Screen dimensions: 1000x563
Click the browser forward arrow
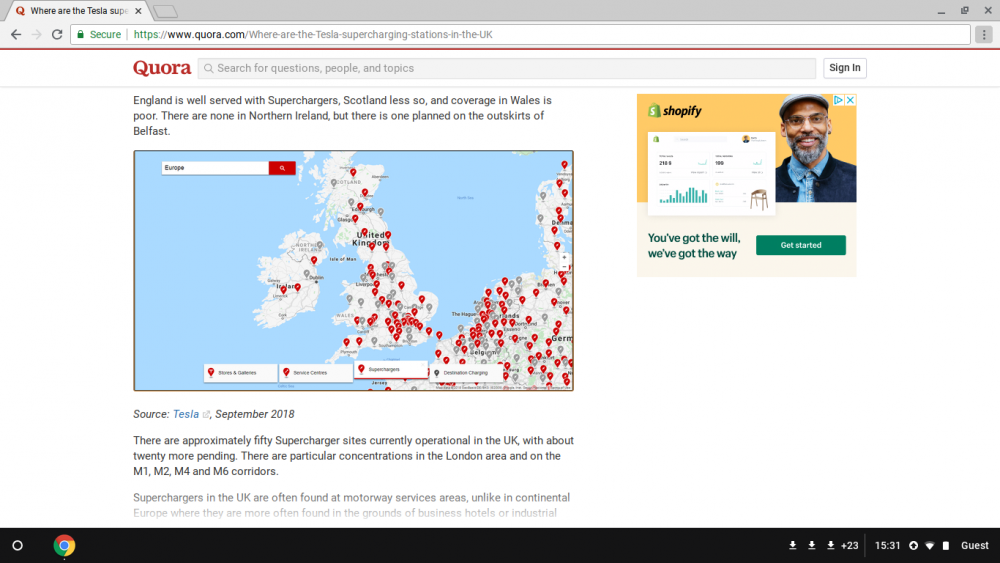36,34
